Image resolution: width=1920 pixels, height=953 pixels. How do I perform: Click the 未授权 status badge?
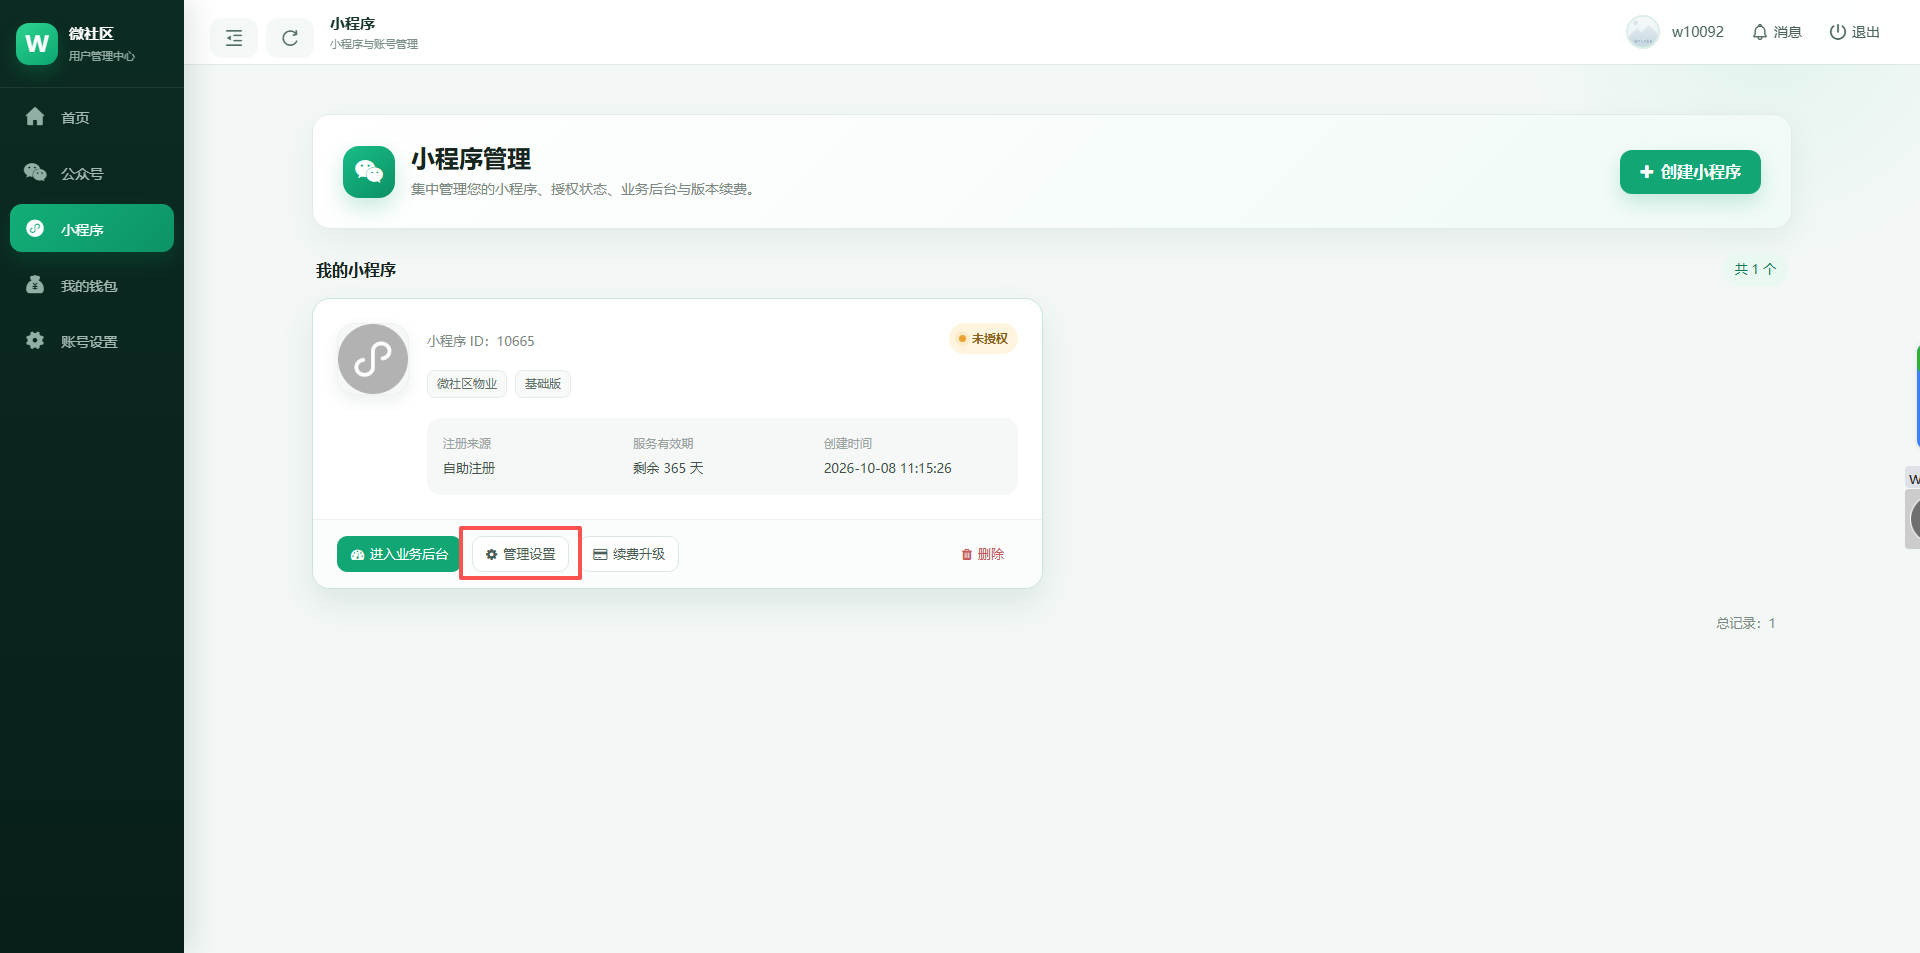[x=983, y=339]
